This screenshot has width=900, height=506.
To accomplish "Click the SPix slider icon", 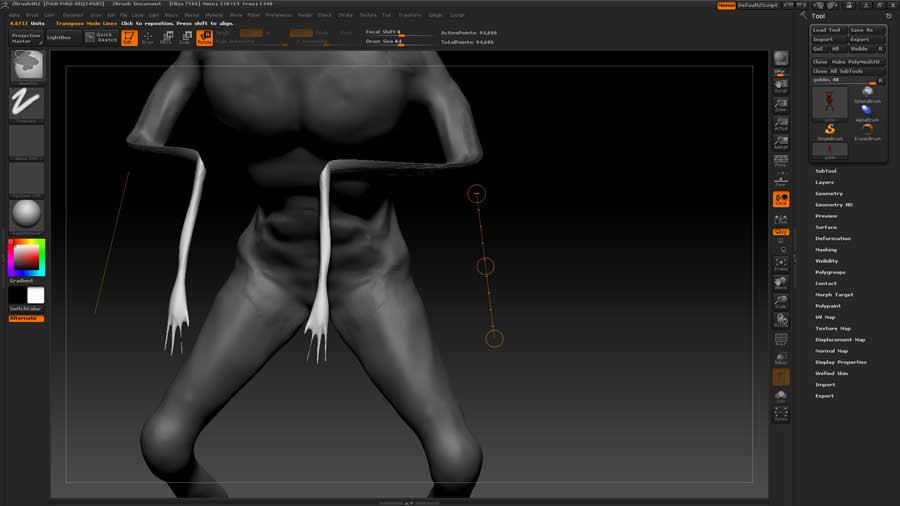I will click(781, 72).
